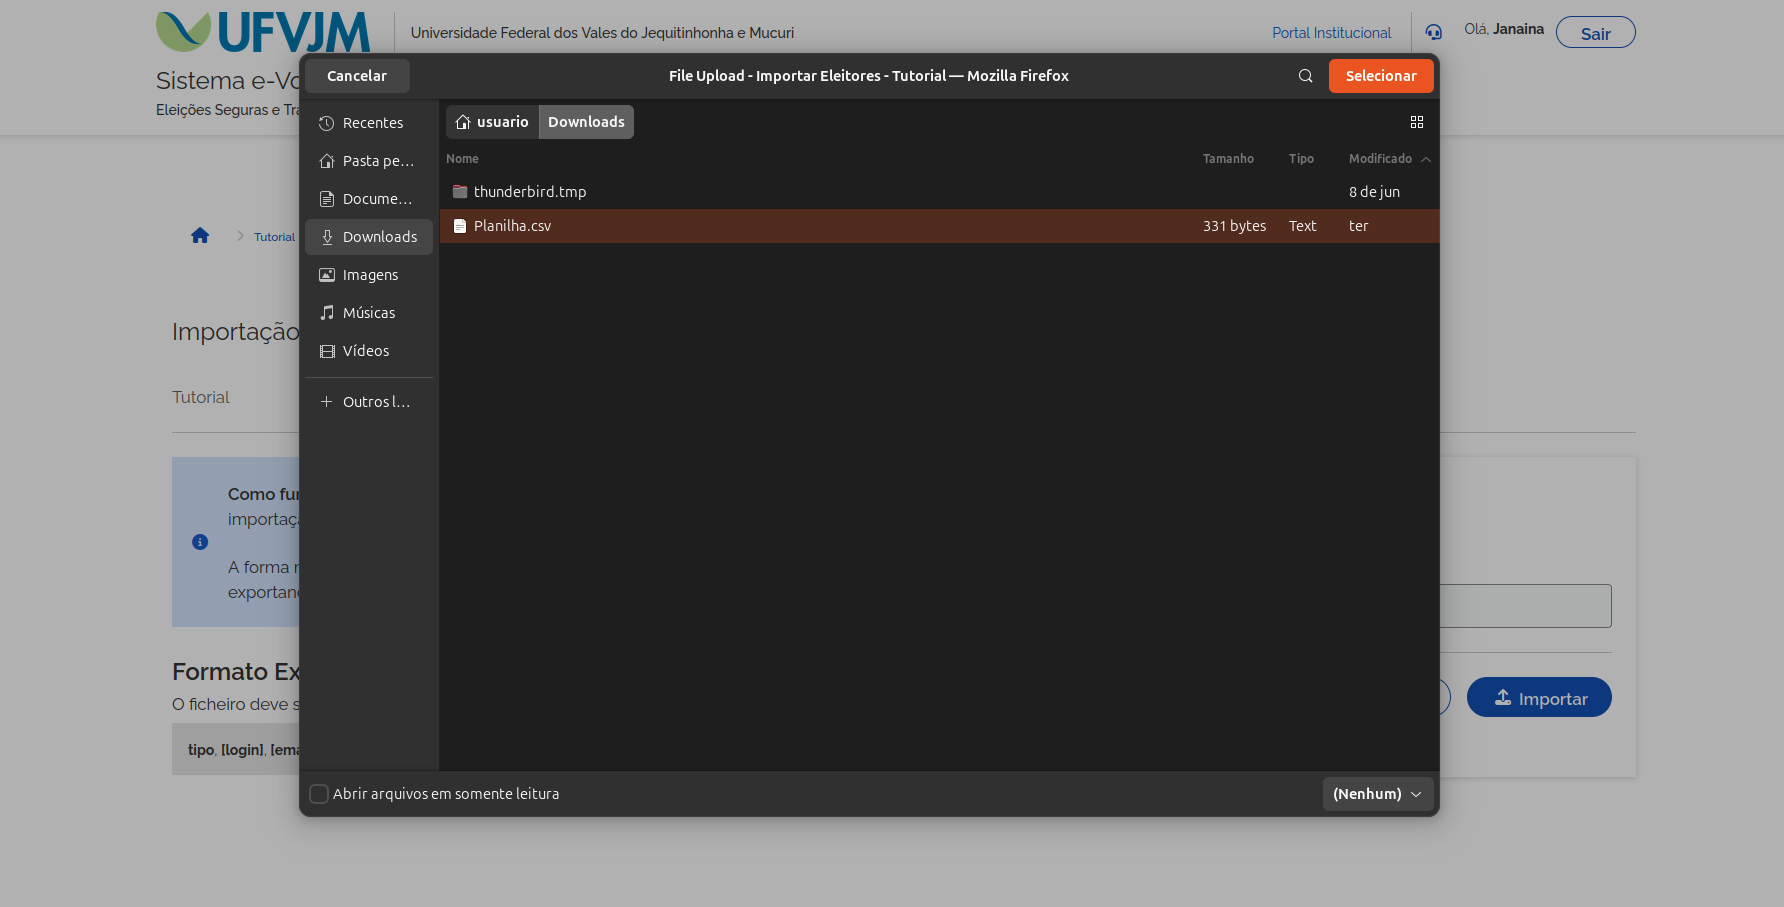Click the home breadcrumb icon on the webpage

pos(200,235)
